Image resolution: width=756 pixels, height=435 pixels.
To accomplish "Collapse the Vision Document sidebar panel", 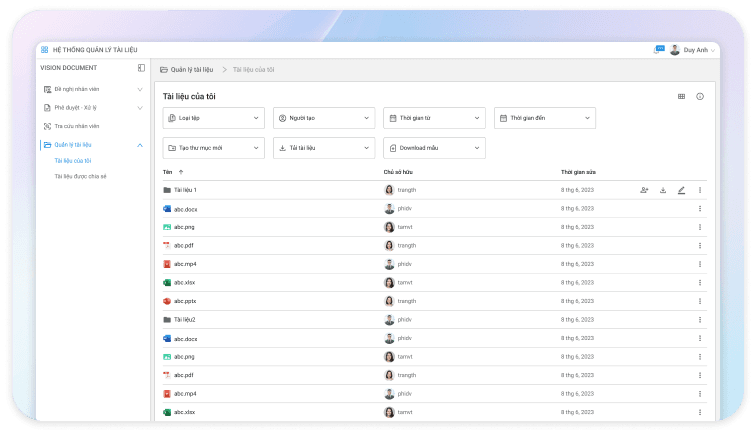I will (x=141, y=68).
